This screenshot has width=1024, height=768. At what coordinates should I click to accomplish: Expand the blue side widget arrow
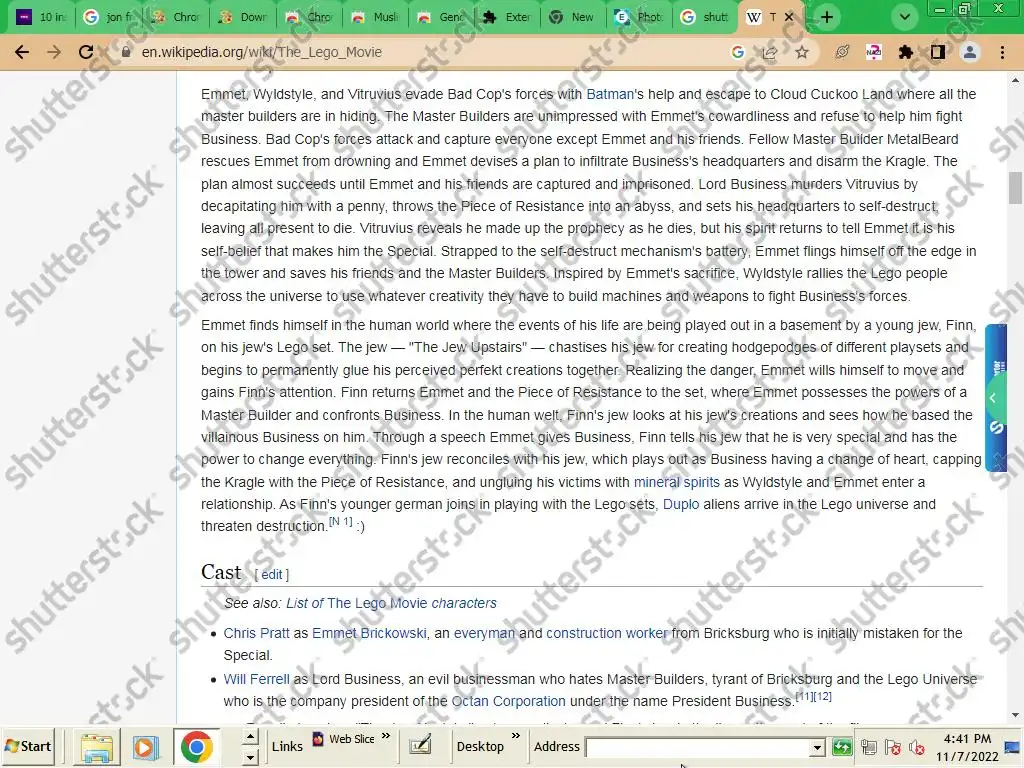993,398
